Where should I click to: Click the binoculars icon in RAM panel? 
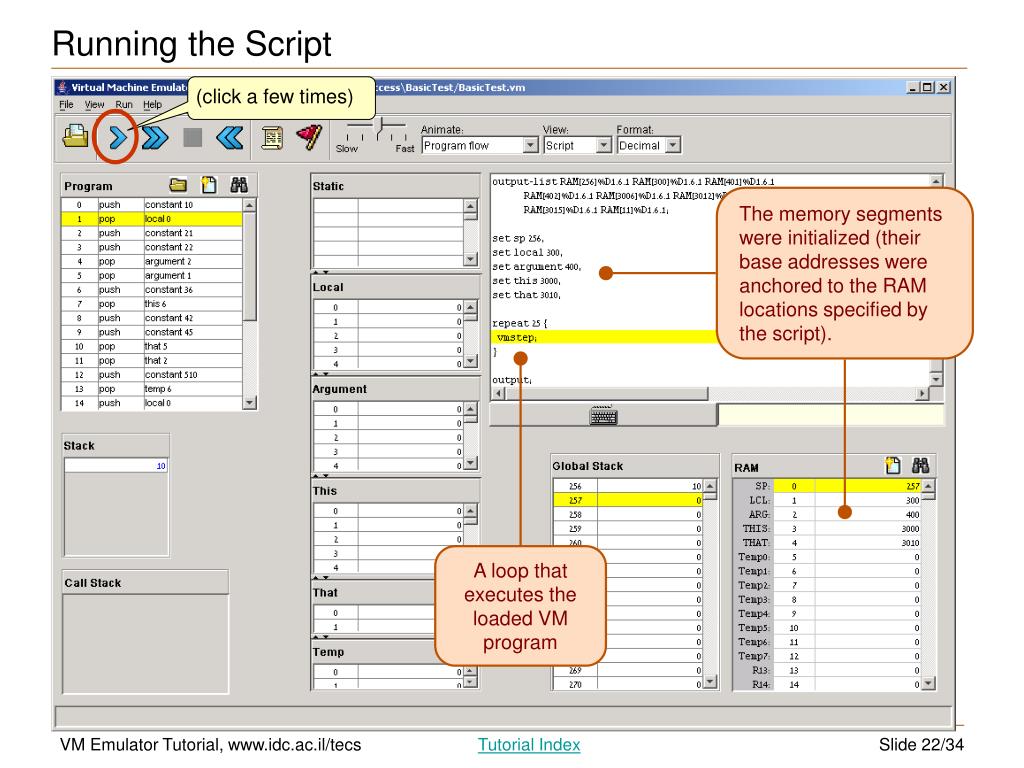[921, 466]
